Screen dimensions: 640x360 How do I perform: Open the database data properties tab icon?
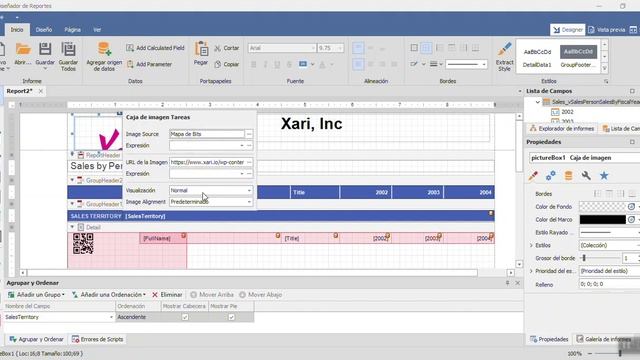pyautogui.click(x=568, y=176)
